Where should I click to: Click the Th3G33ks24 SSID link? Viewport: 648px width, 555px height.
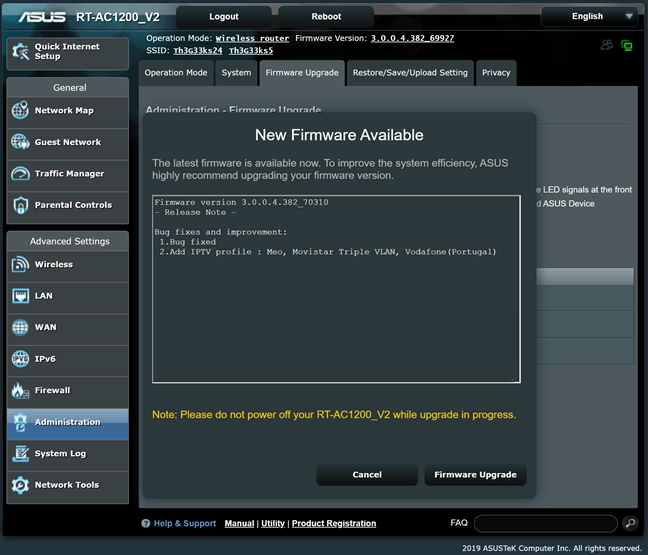[198, 51]
